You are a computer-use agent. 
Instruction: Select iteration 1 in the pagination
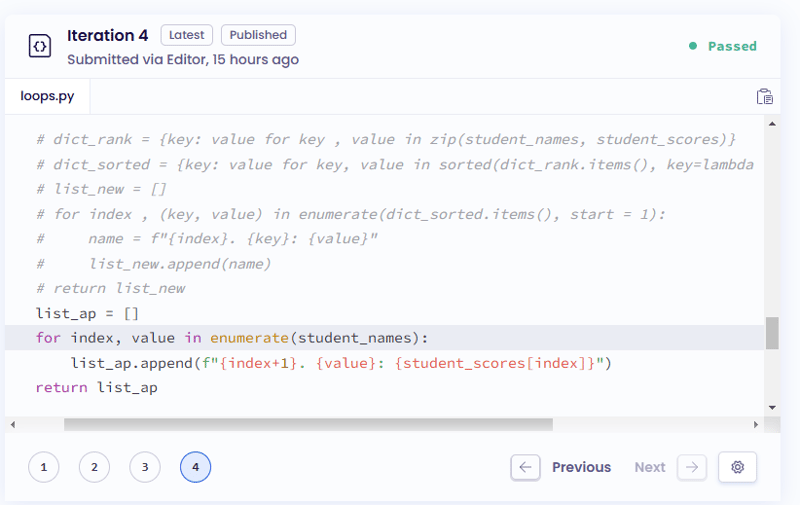point(44,467)
